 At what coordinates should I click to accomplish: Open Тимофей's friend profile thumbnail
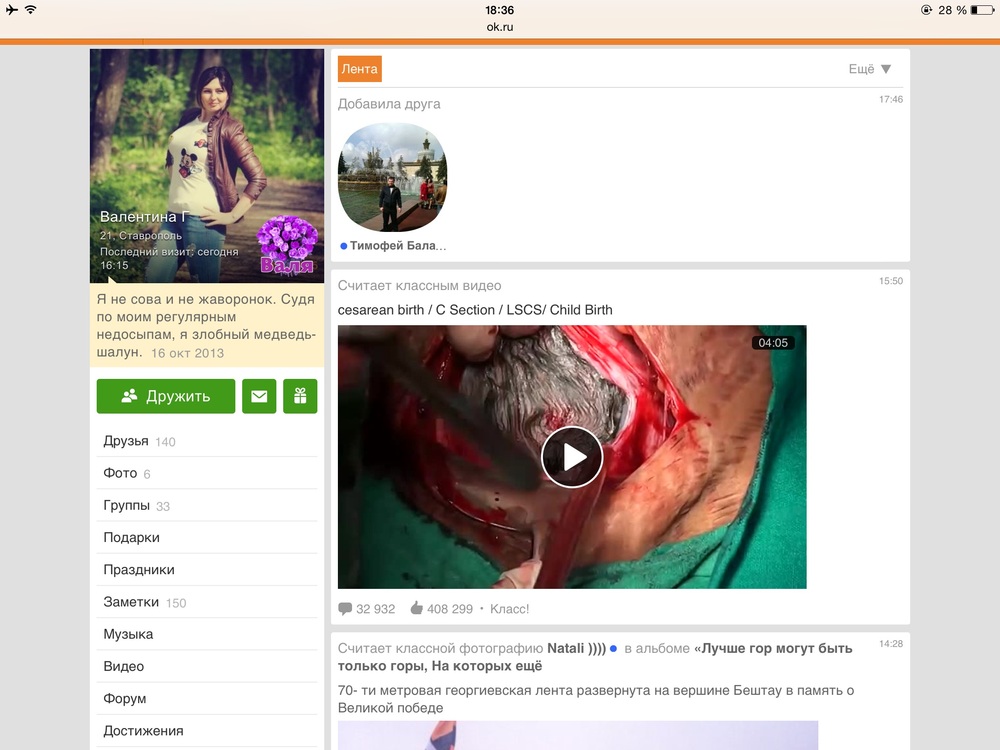[392, 178]
